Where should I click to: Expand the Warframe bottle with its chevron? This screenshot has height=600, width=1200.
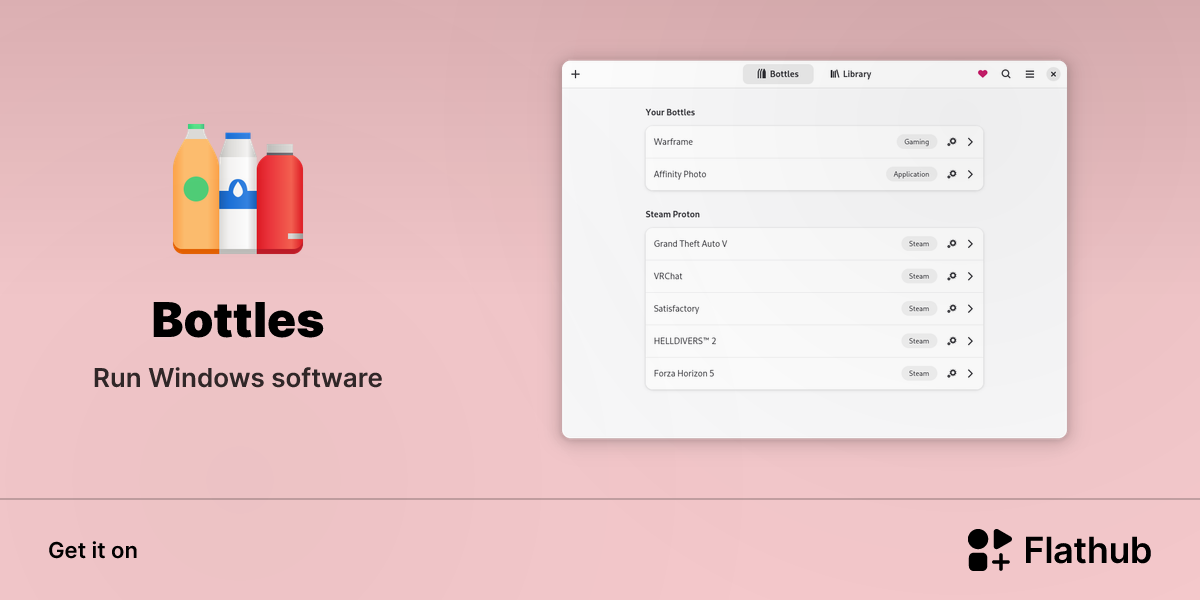(x=970, y=142)
